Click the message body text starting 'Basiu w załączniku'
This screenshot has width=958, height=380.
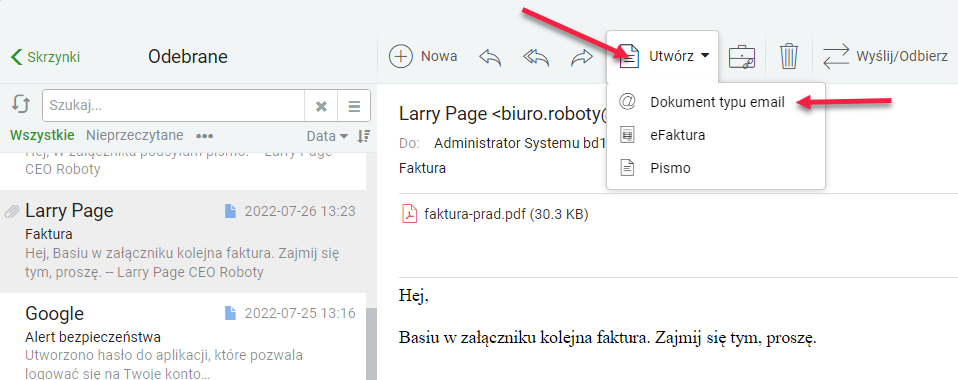click(x=608, y=337)
